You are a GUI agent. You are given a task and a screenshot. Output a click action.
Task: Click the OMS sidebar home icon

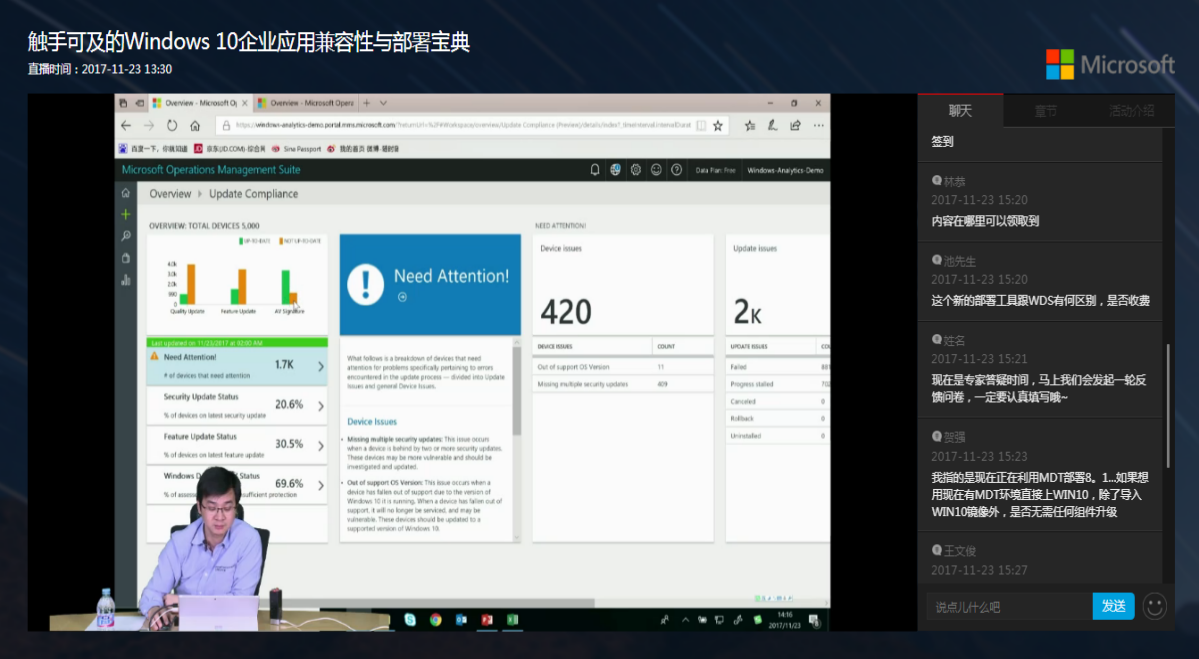125,193
